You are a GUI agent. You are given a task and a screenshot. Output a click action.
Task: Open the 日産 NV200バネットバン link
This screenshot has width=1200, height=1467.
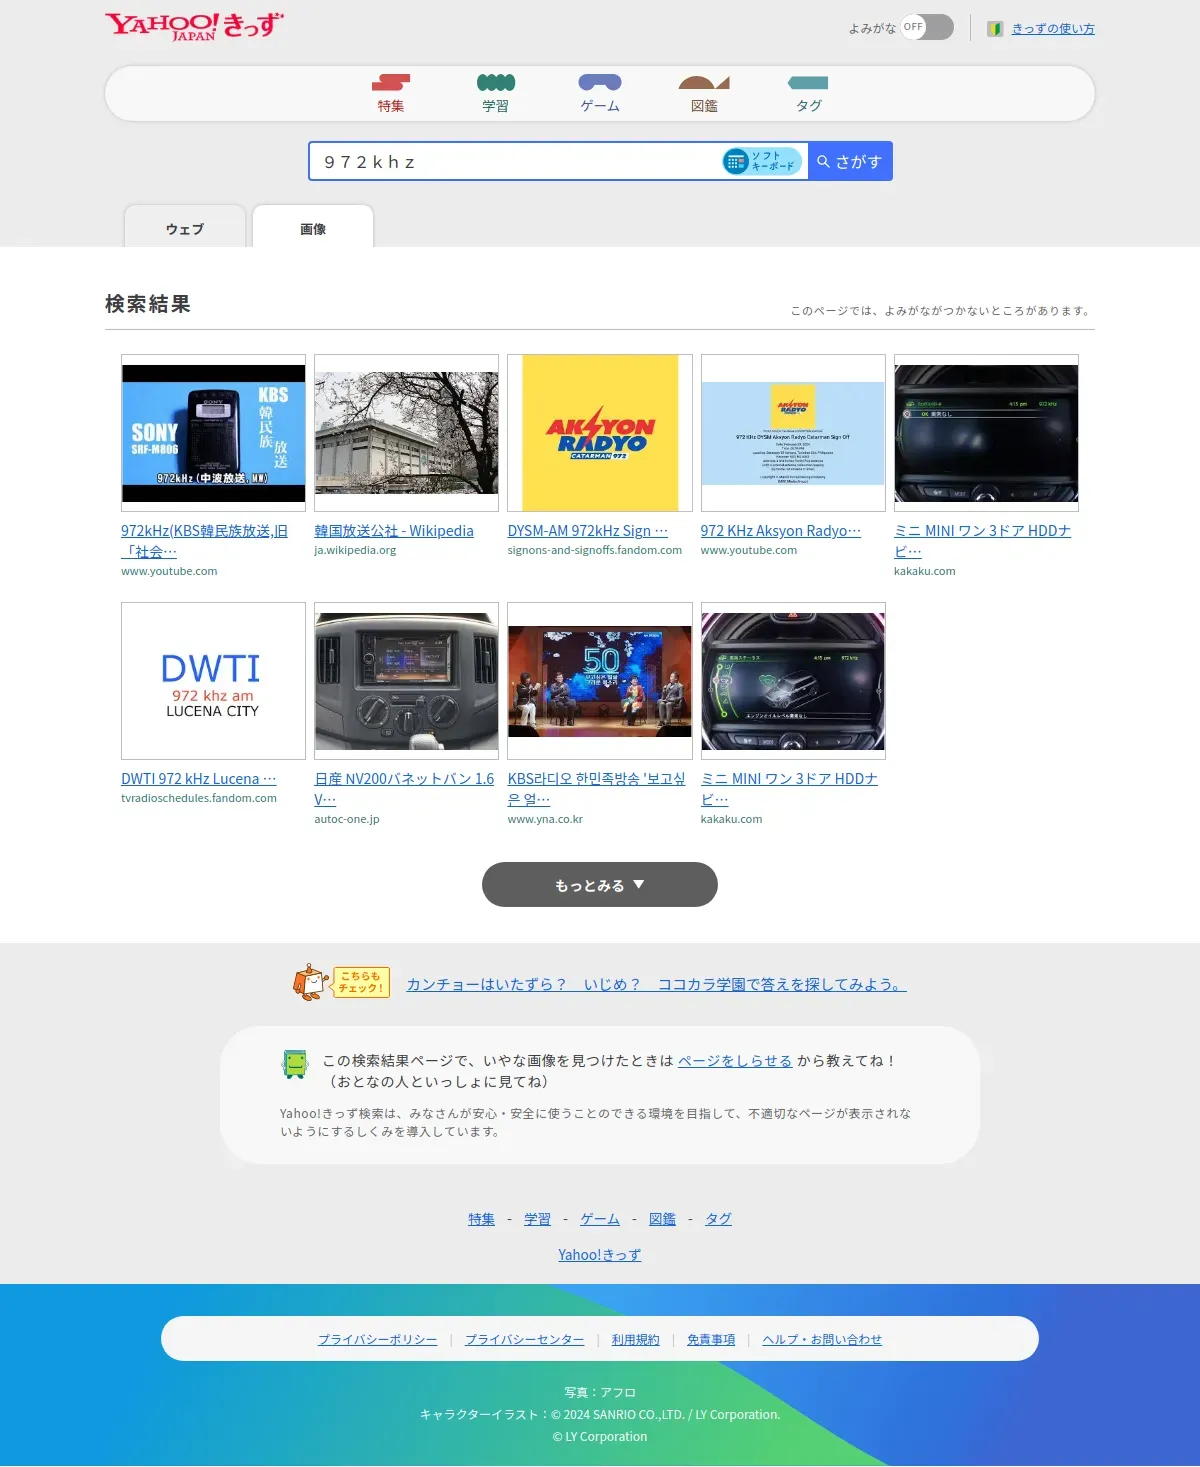pyautogui.click(x=404, y=789)
